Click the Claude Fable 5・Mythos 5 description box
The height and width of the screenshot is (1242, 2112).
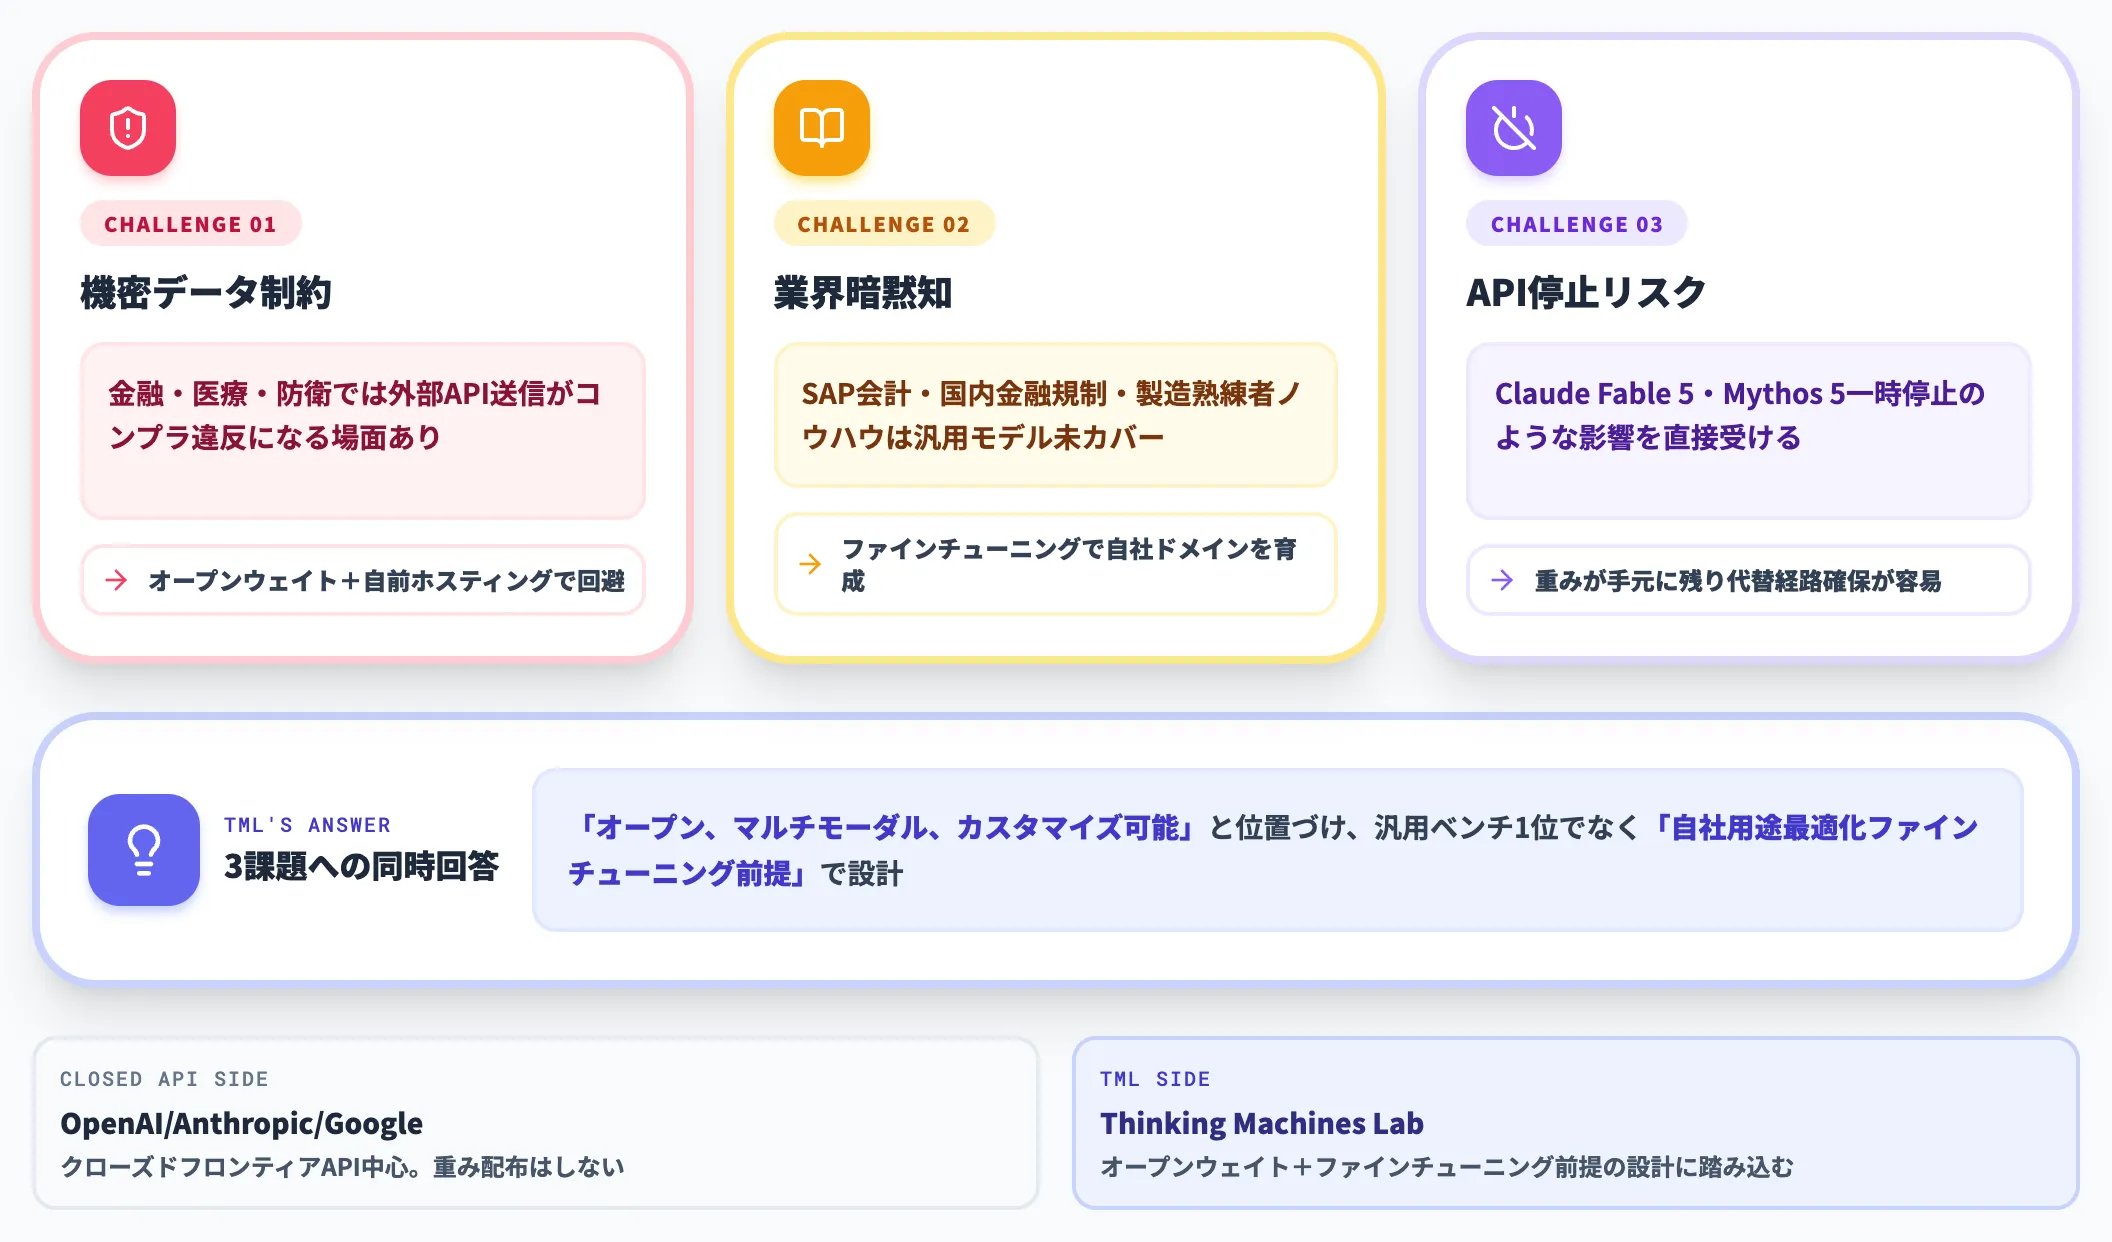point(1748,431)
